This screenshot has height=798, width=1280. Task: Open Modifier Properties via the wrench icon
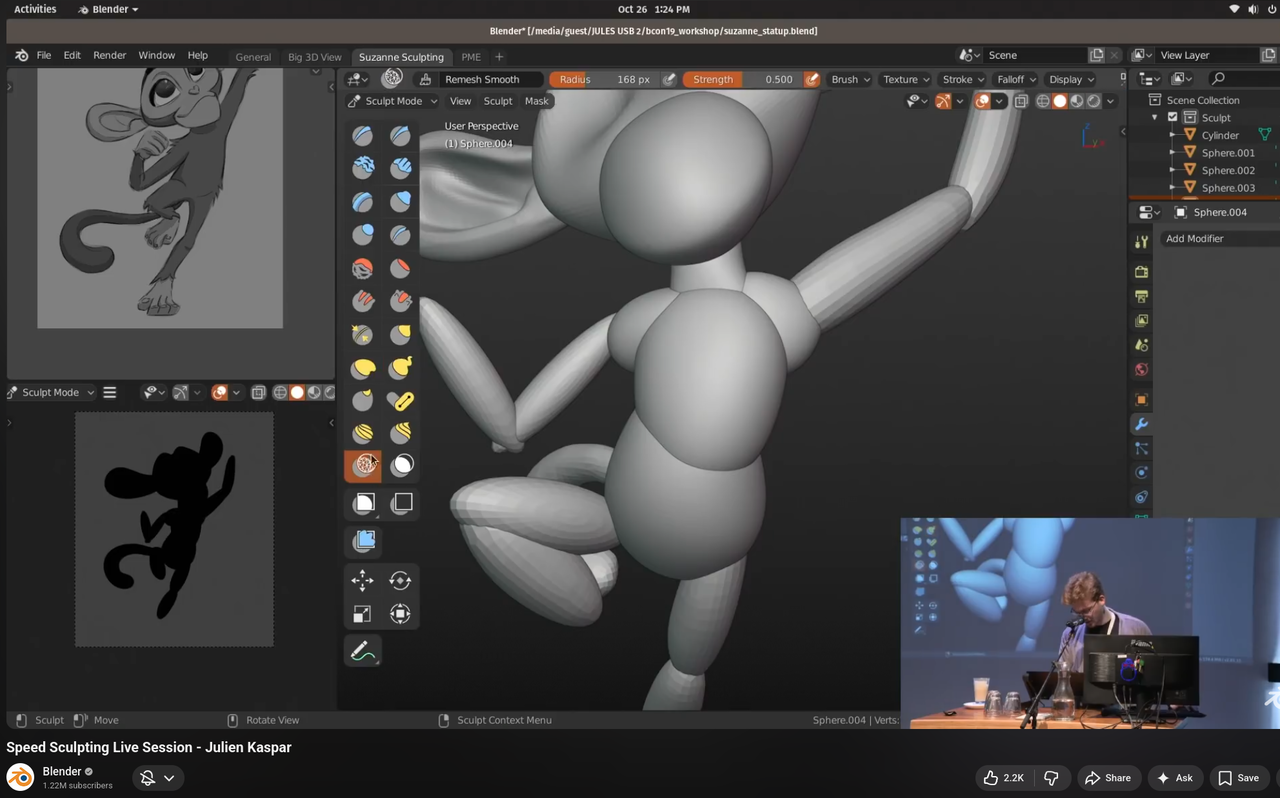pyautogui.click(x=1140, y=423)
